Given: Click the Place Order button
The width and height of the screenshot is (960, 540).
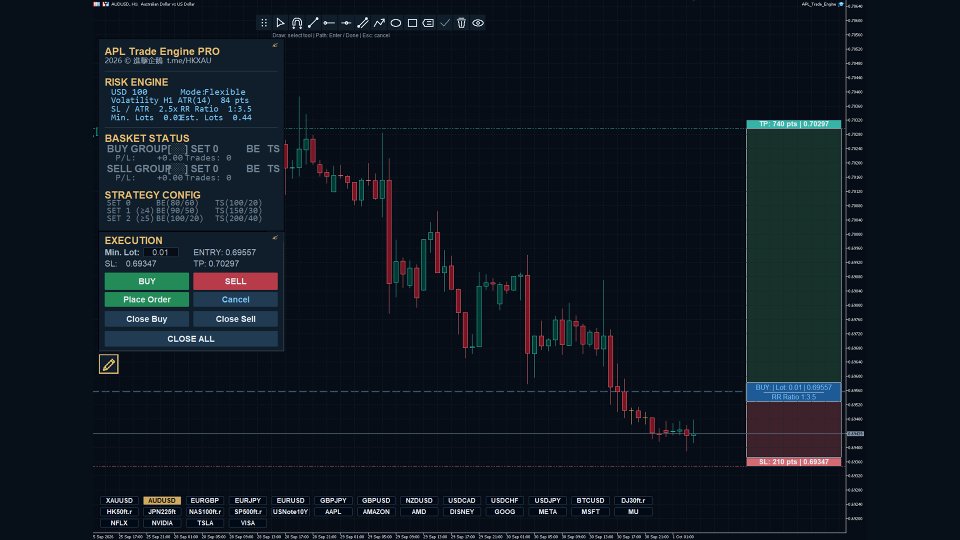Looking at the screenshot, I should tap(147, 299).
